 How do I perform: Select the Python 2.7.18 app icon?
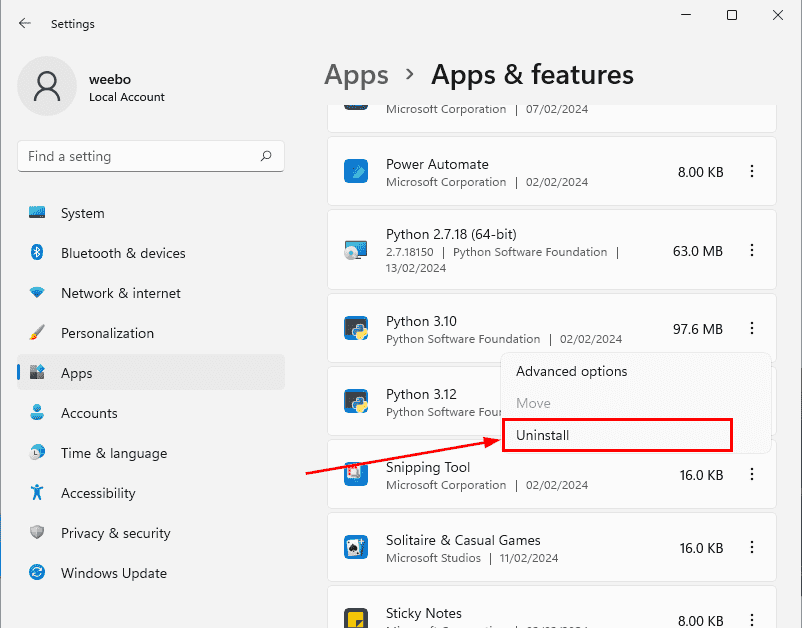point(356,249)
